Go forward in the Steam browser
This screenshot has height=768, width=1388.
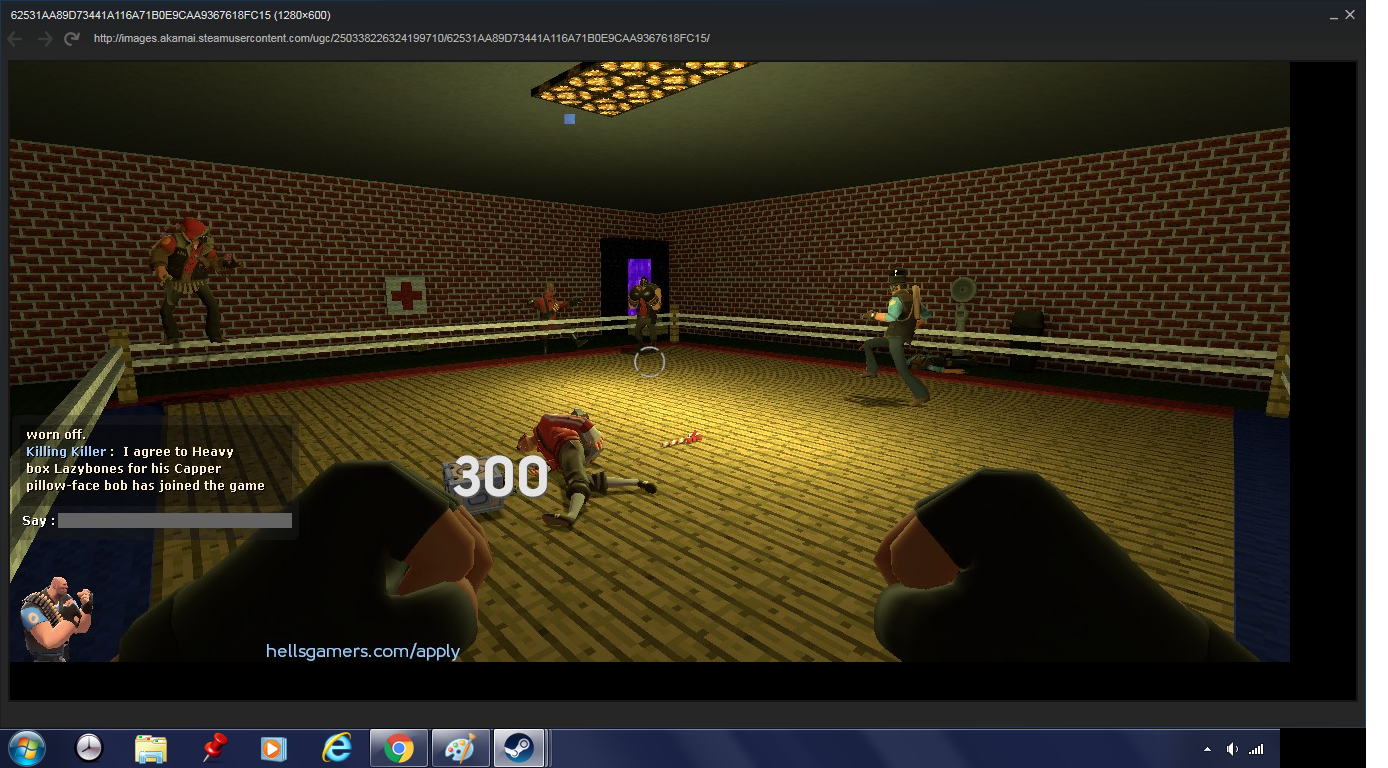(x=44, y=38)
